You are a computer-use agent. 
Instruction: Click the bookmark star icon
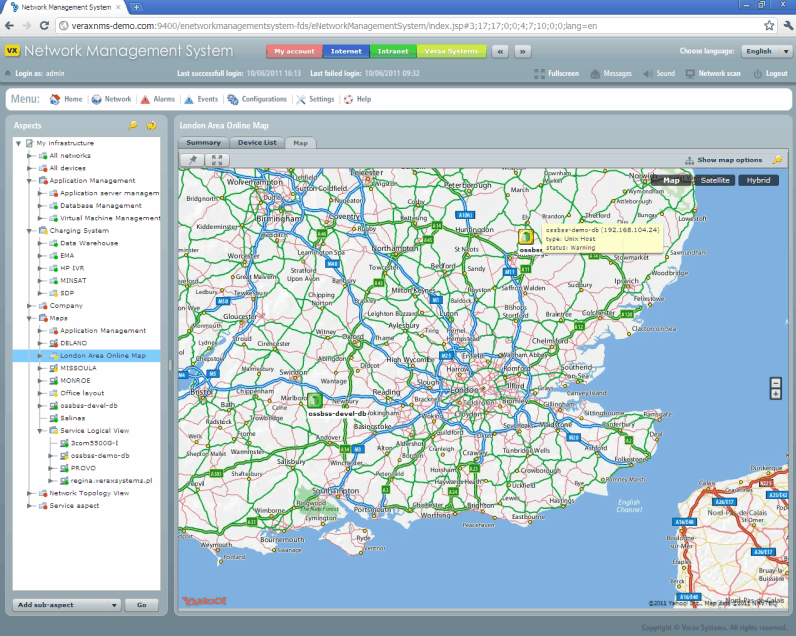point(769,25)
